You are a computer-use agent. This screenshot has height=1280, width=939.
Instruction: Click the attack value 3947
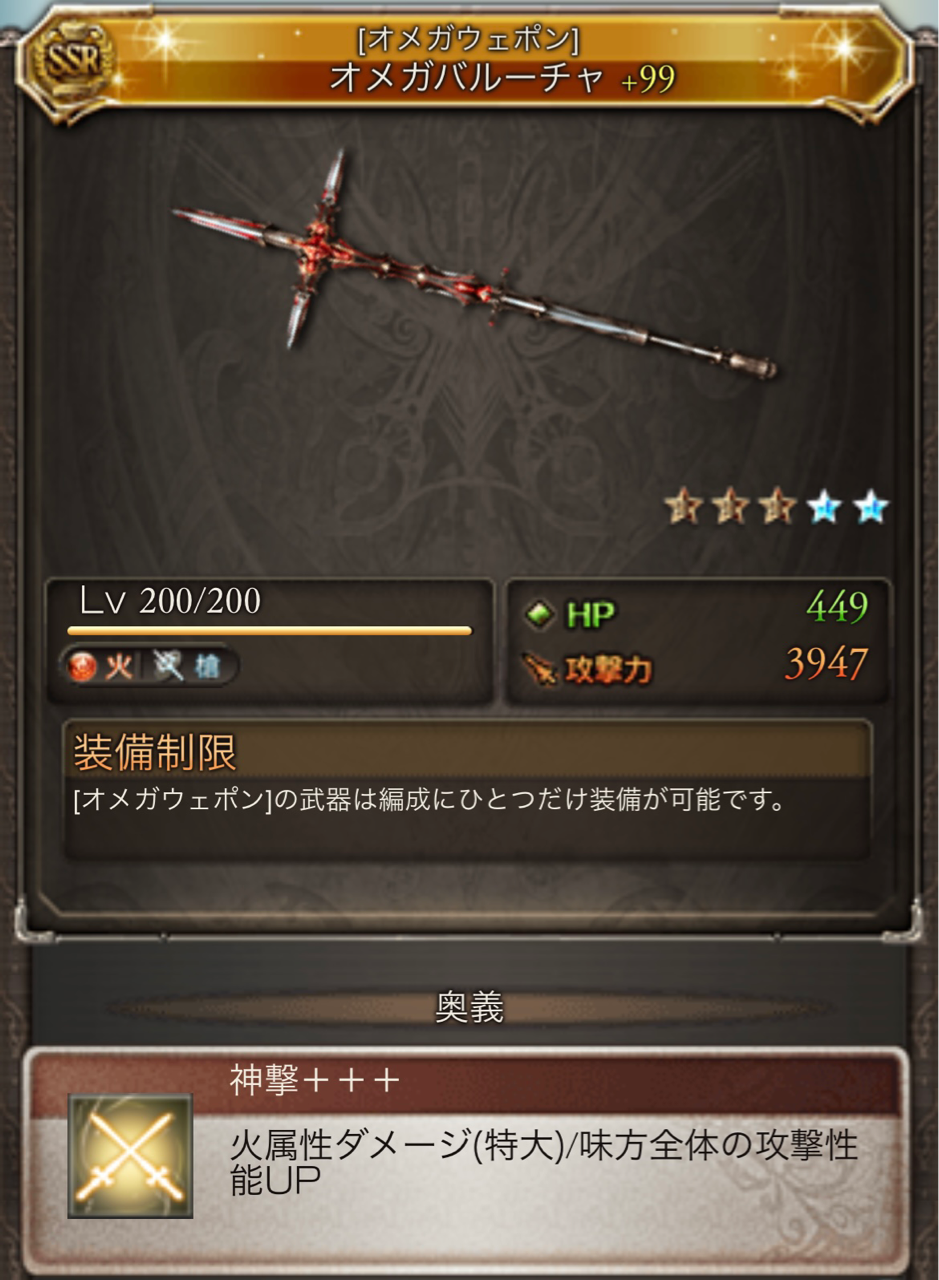pos(825,665)
